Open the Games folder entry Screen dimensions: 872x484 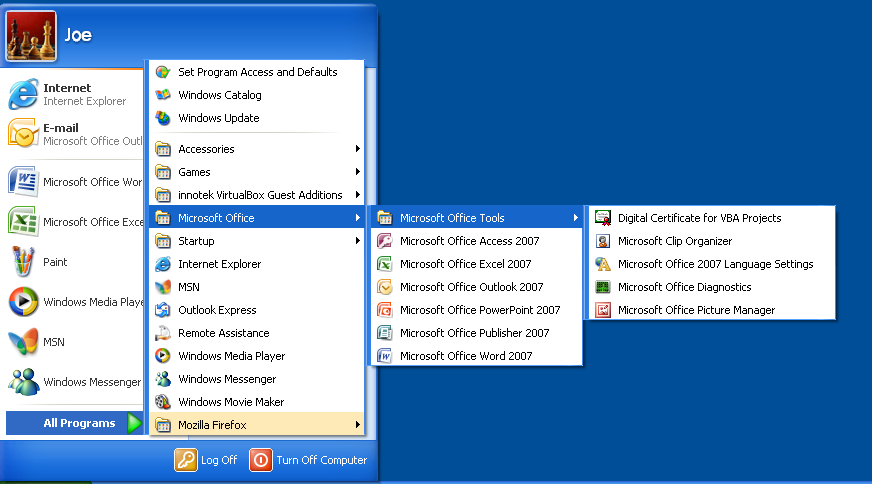(x=256, y=172)
